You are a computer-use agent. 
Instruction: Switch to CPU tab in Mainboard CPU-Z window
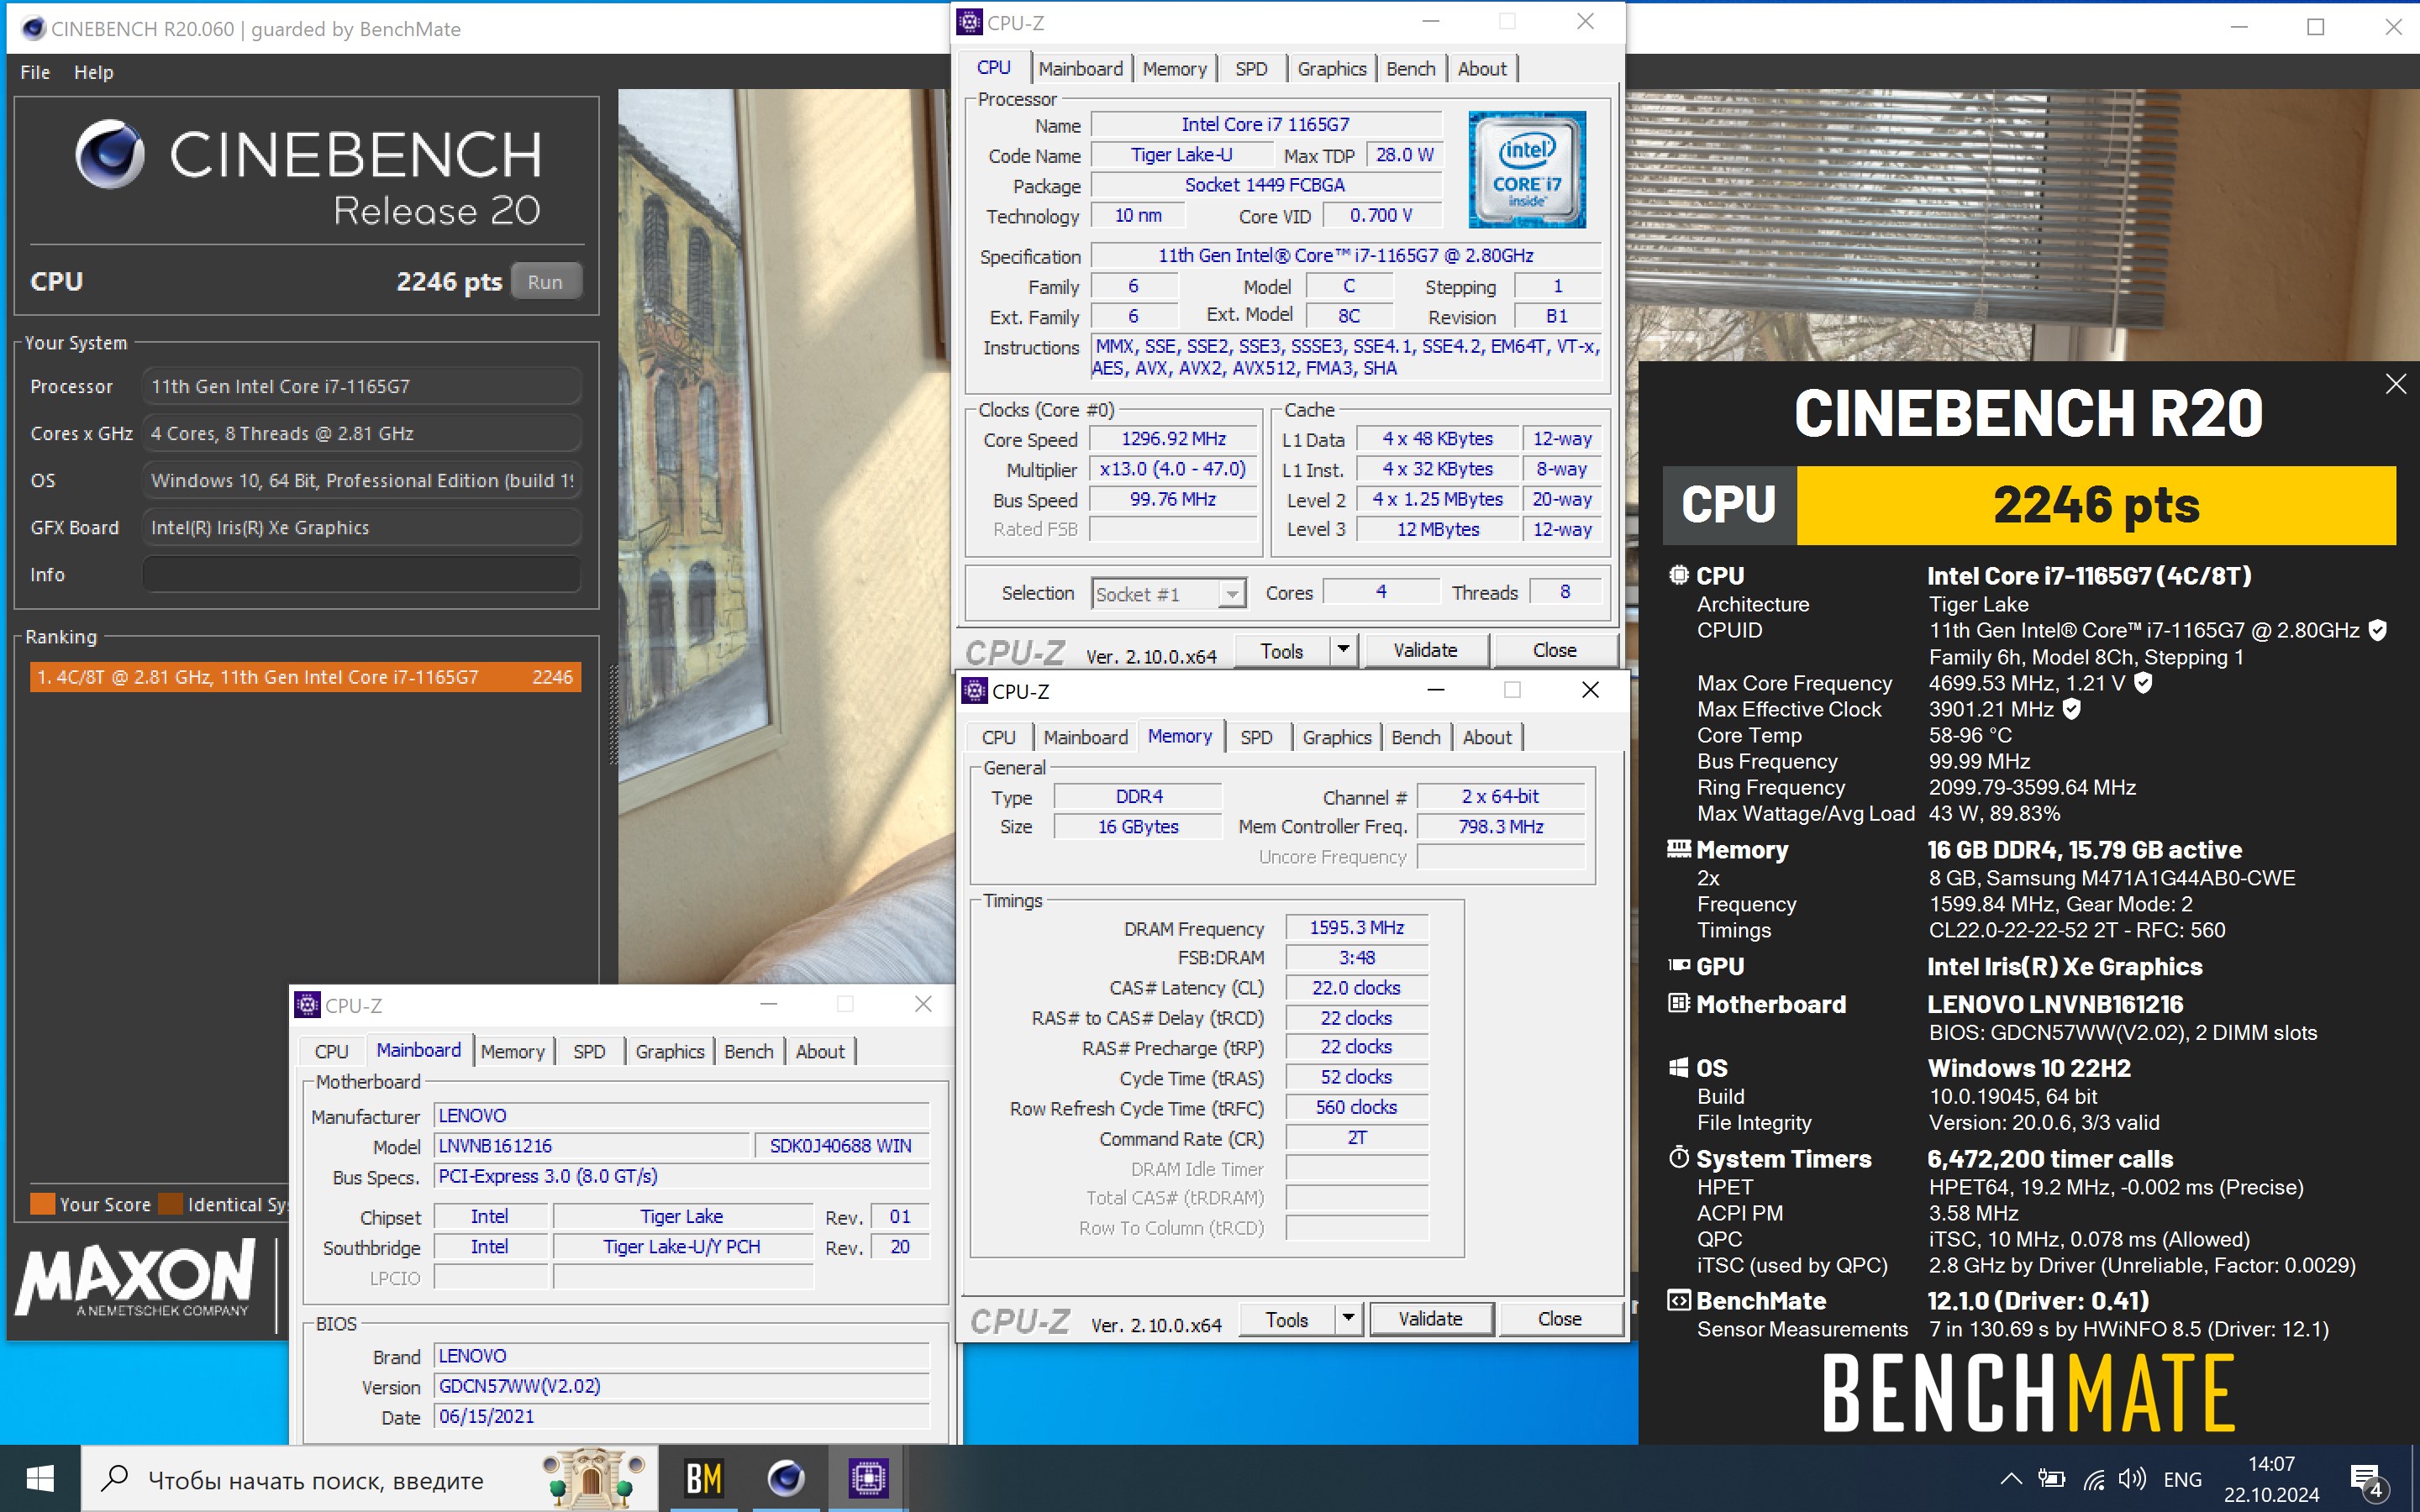point(331,1051)
